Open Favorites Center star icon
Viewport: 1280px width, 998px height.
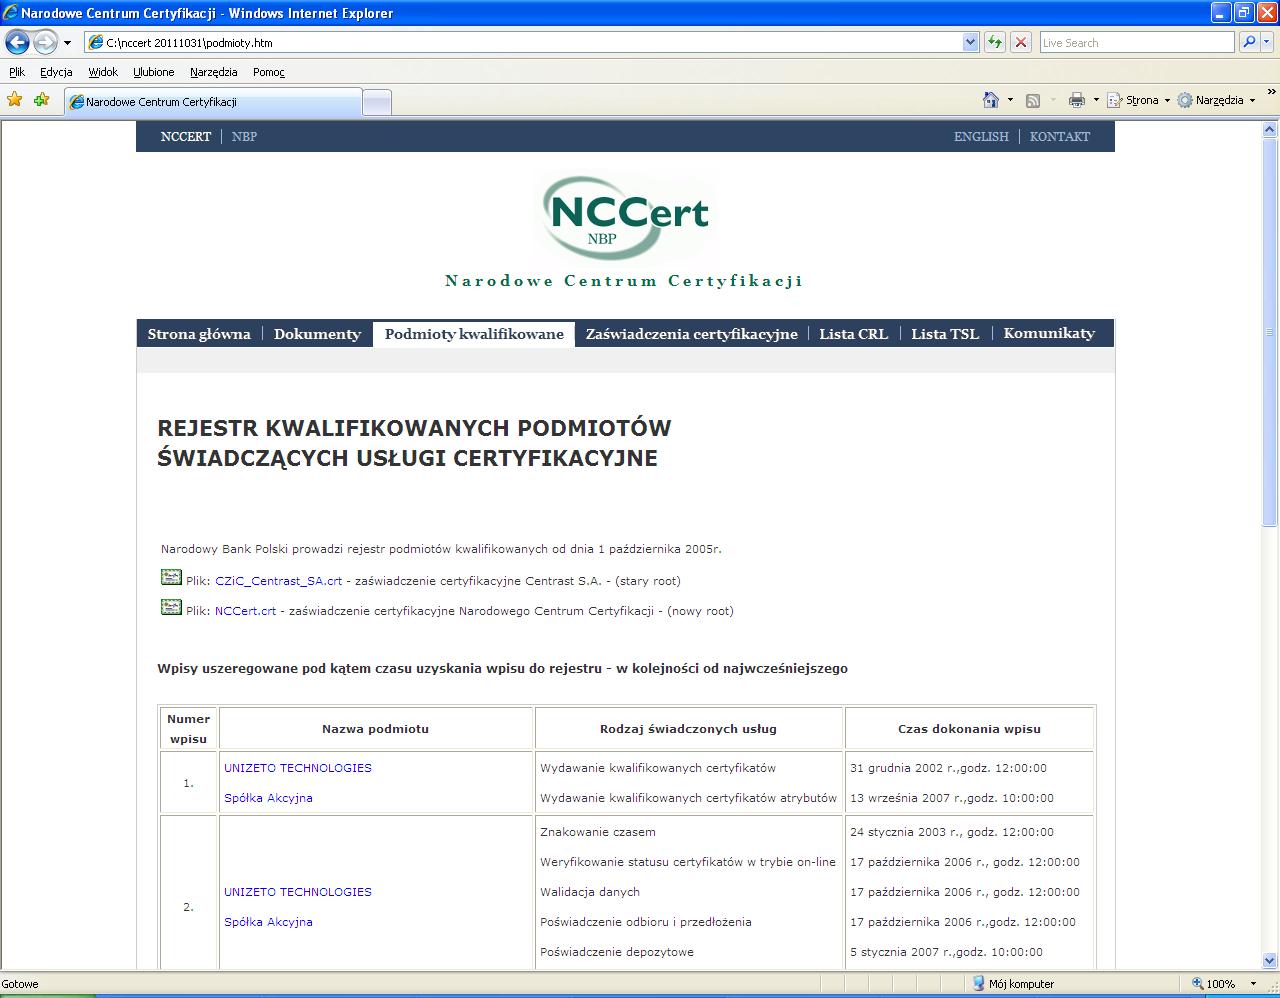[x=14, y=100]
